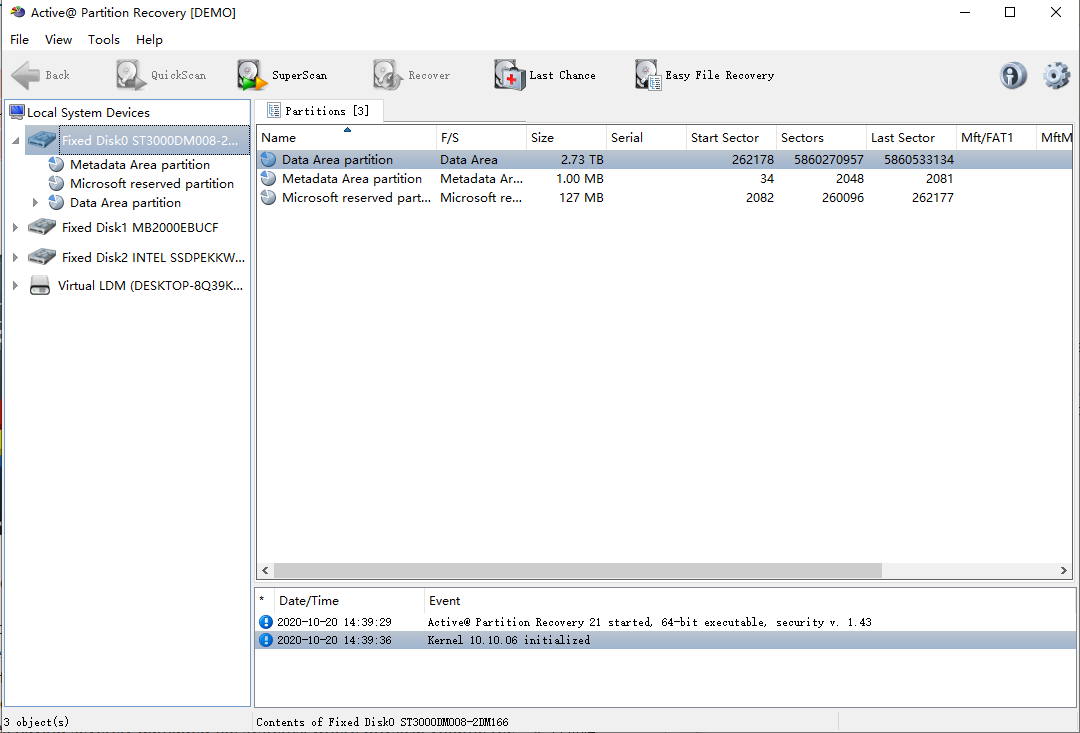Open the info/about icon
Viewport: 1080px width, 733px height.
point(1012,75)
